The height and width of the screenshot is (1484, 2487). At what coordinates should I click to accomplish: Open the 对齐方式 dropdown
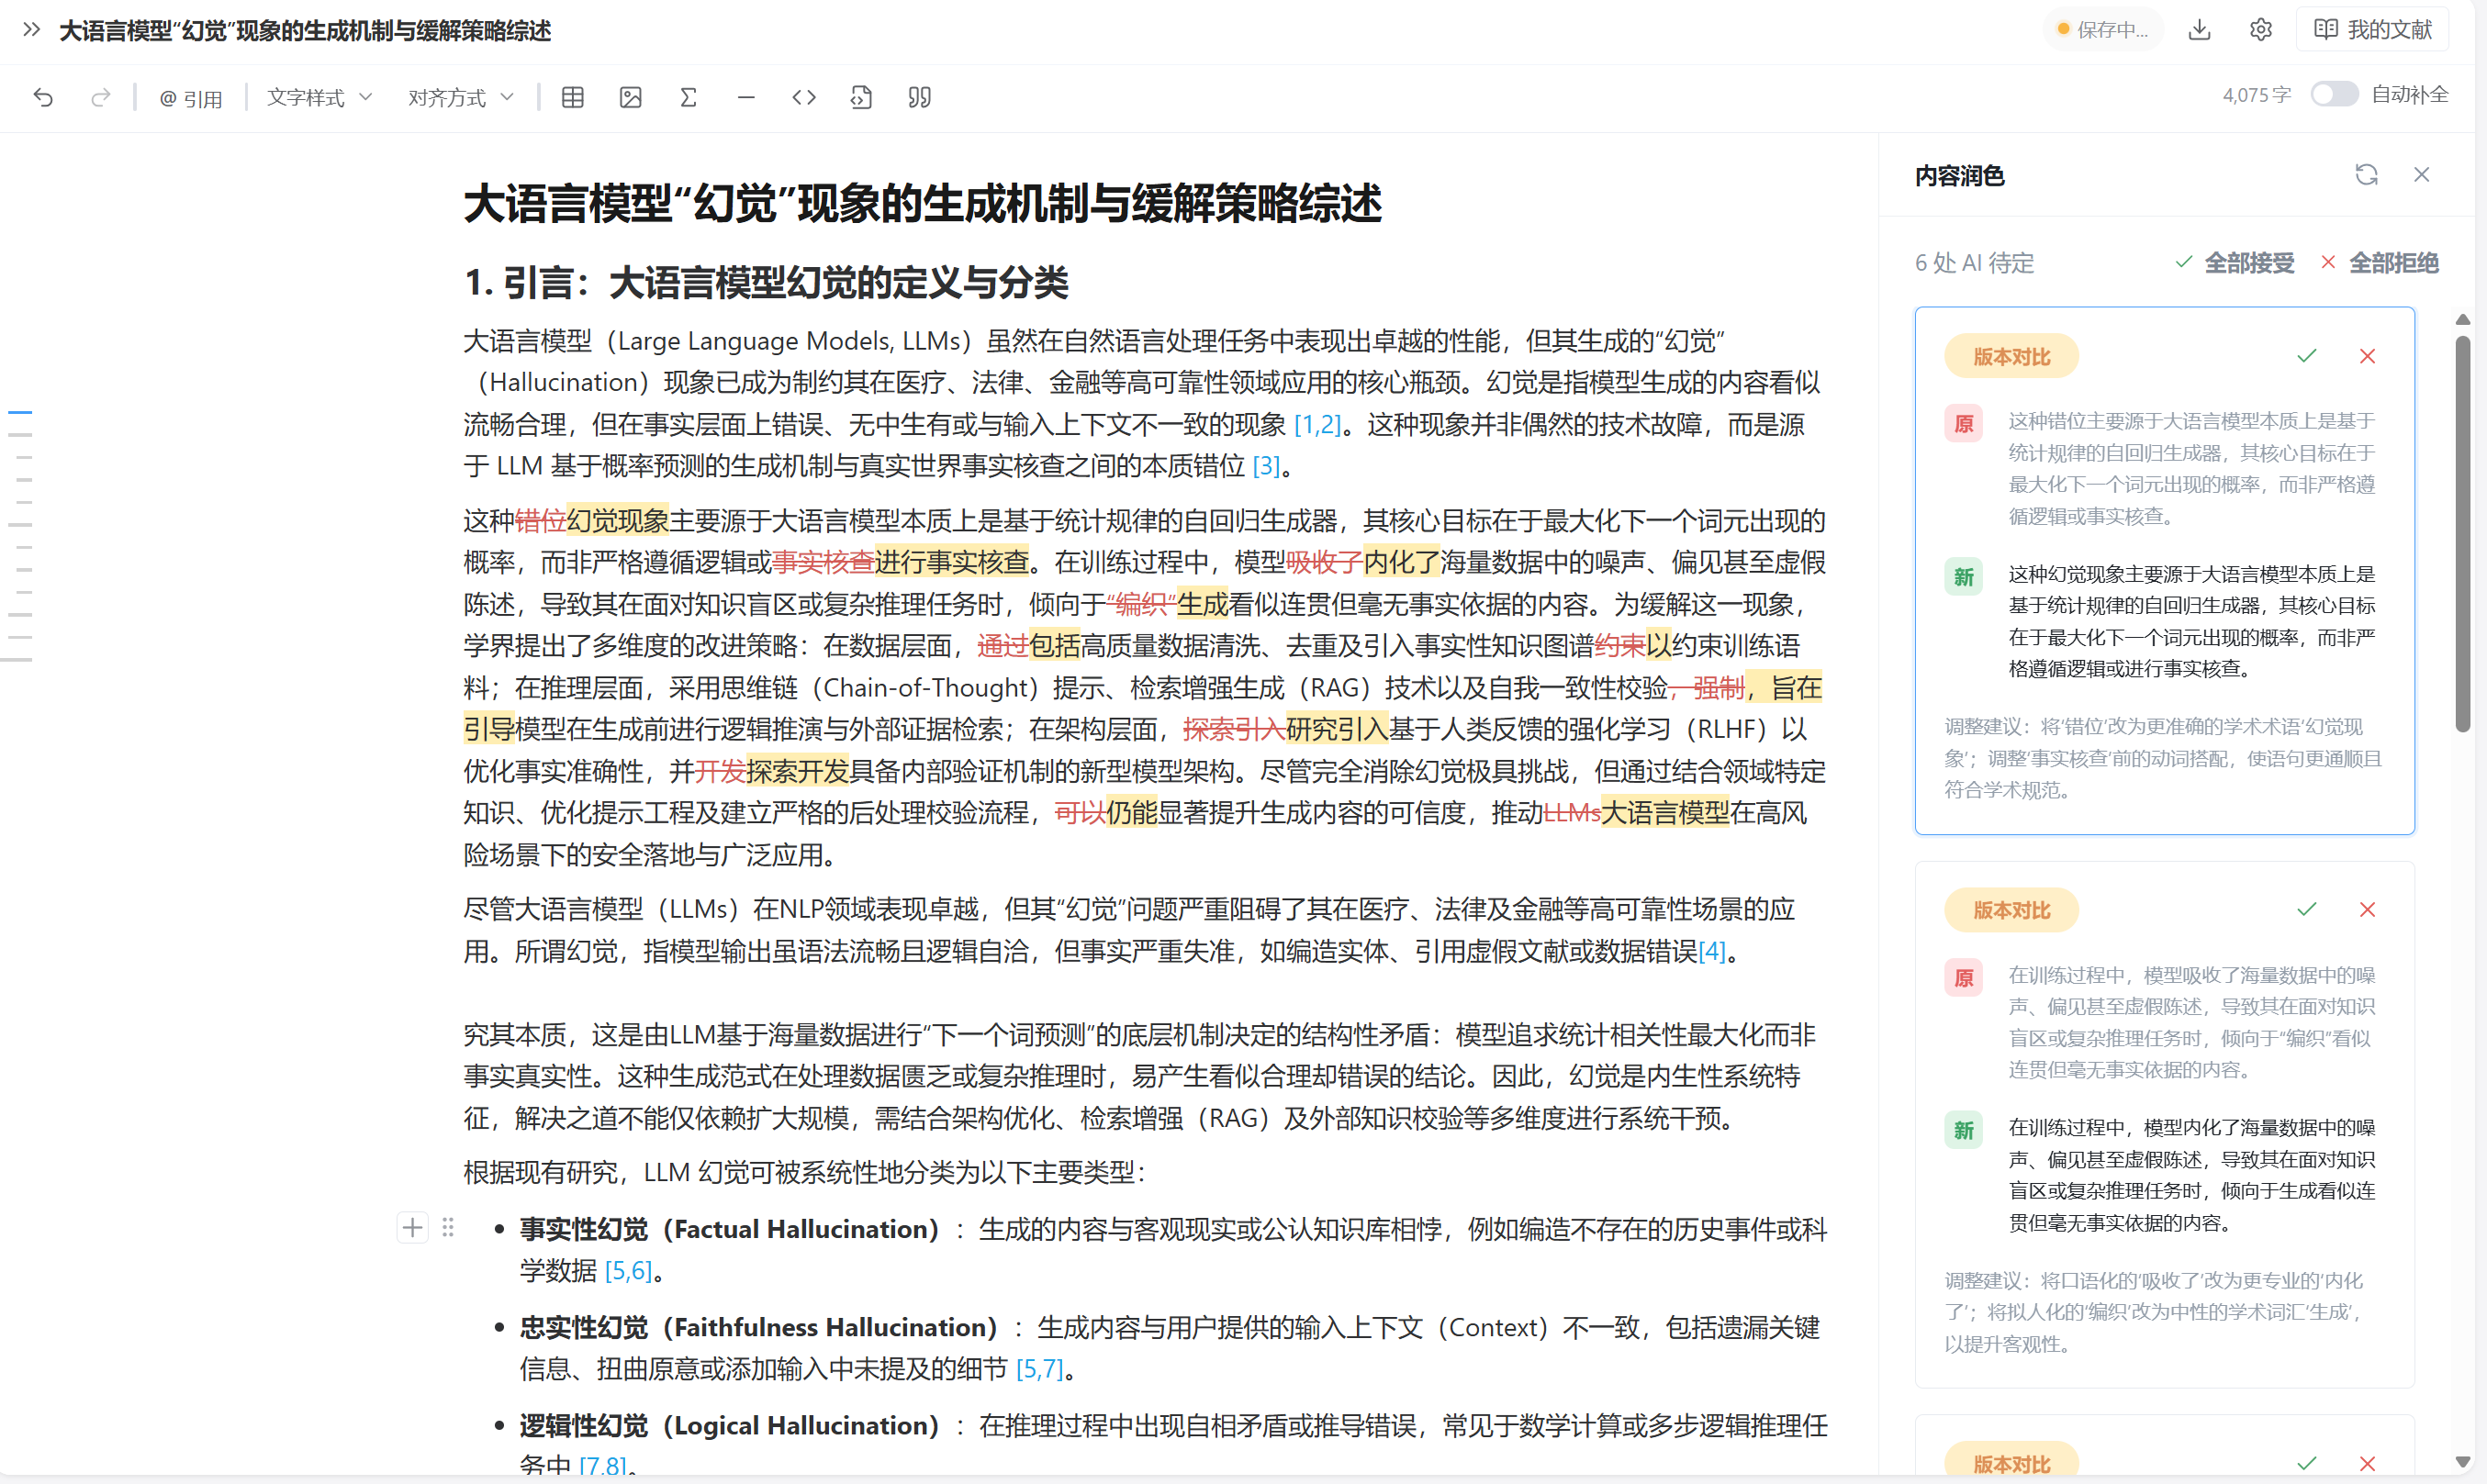click(x=460, y=97)
